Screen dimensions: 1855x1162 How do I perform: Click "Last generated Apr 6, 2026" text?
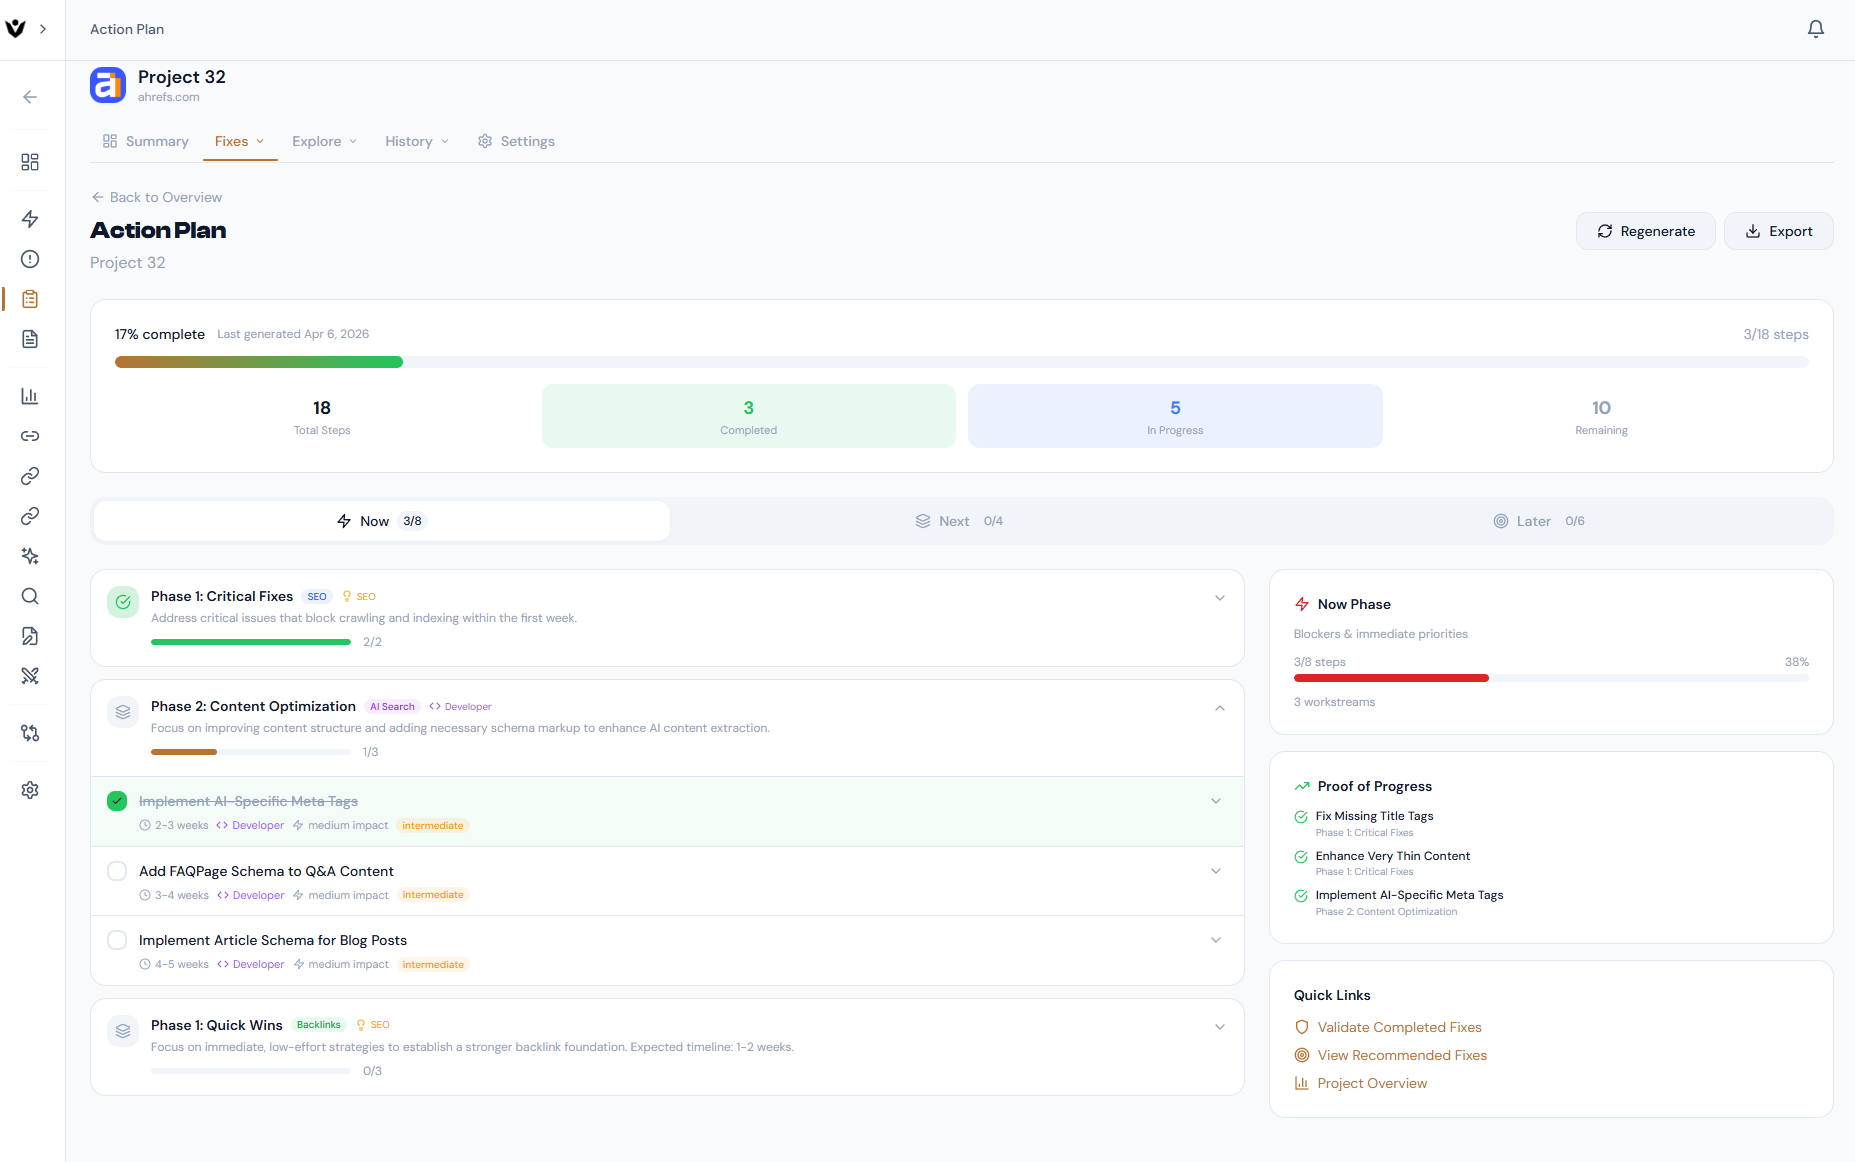tap(293, 334)
